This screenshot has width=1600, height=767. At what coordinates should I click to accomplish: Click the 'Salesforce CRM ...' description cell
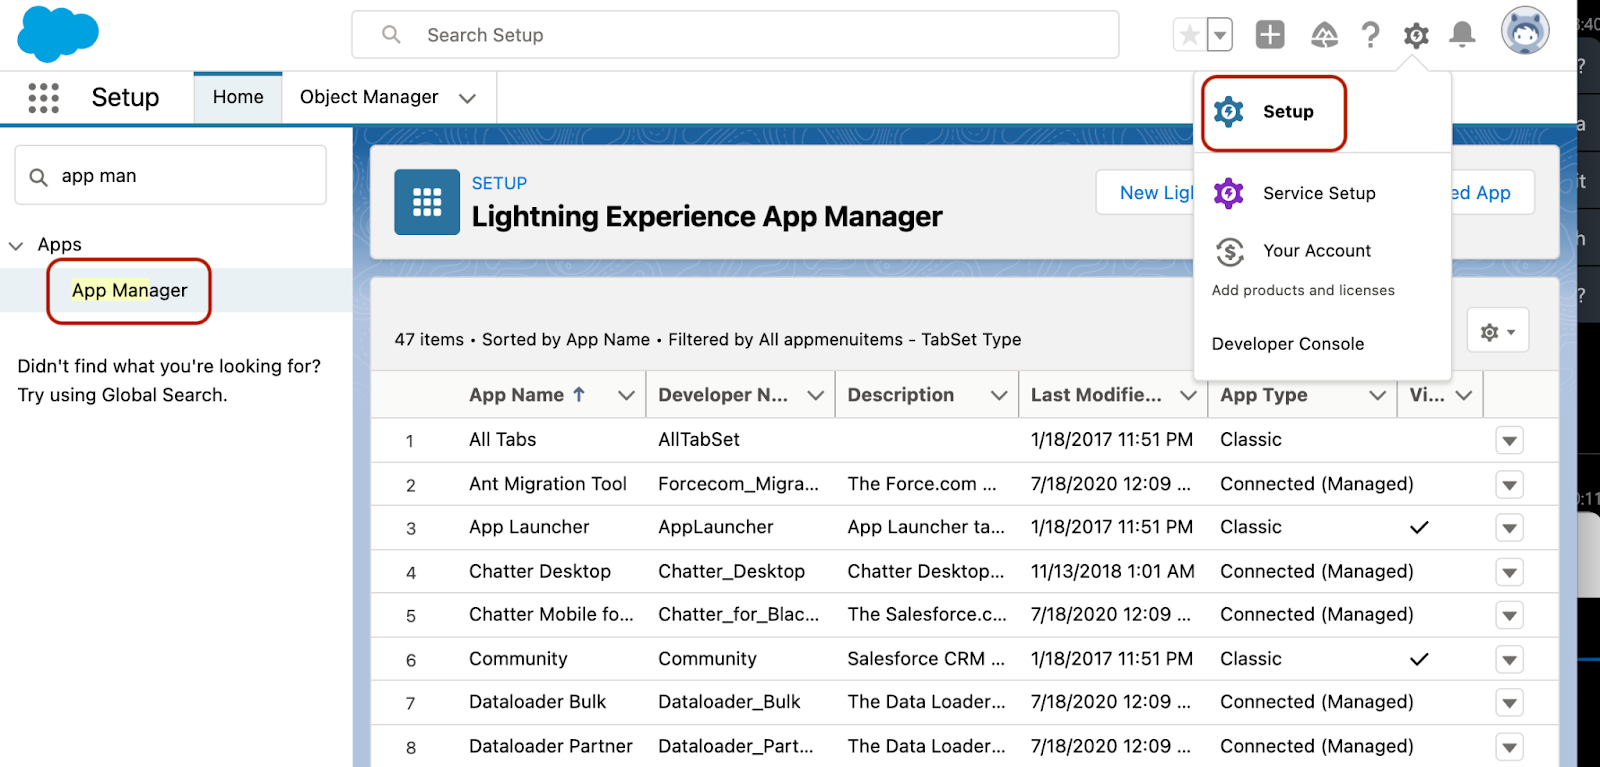(926, 659)
